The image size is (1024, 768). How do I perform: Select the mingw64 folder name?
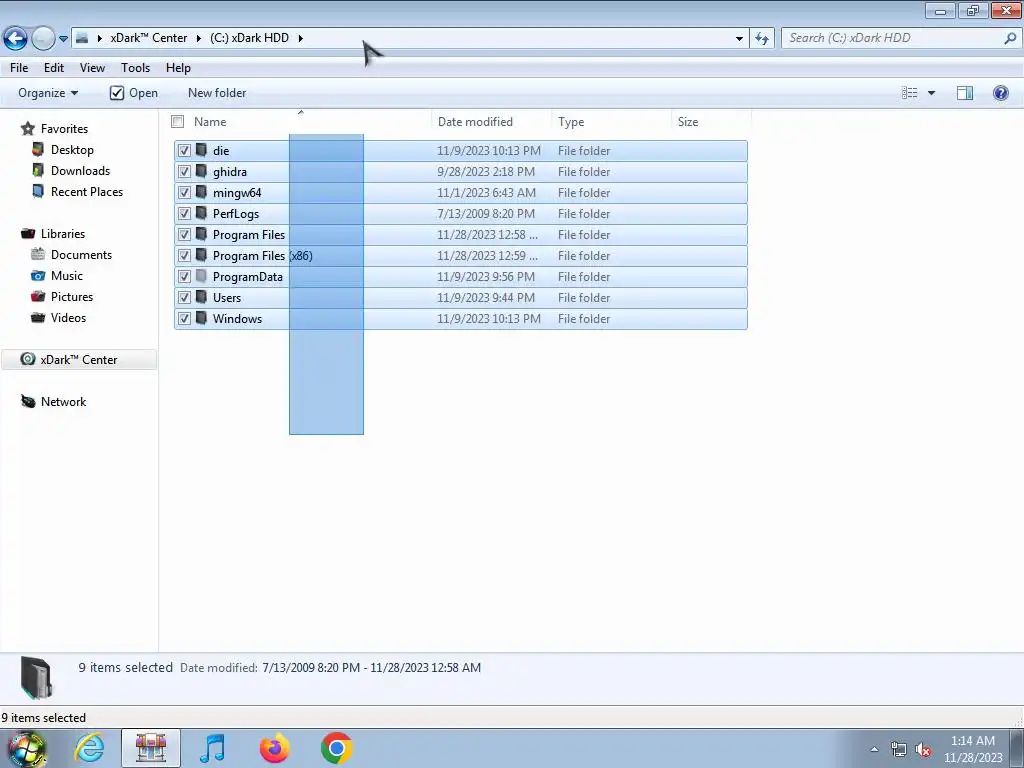237,193
